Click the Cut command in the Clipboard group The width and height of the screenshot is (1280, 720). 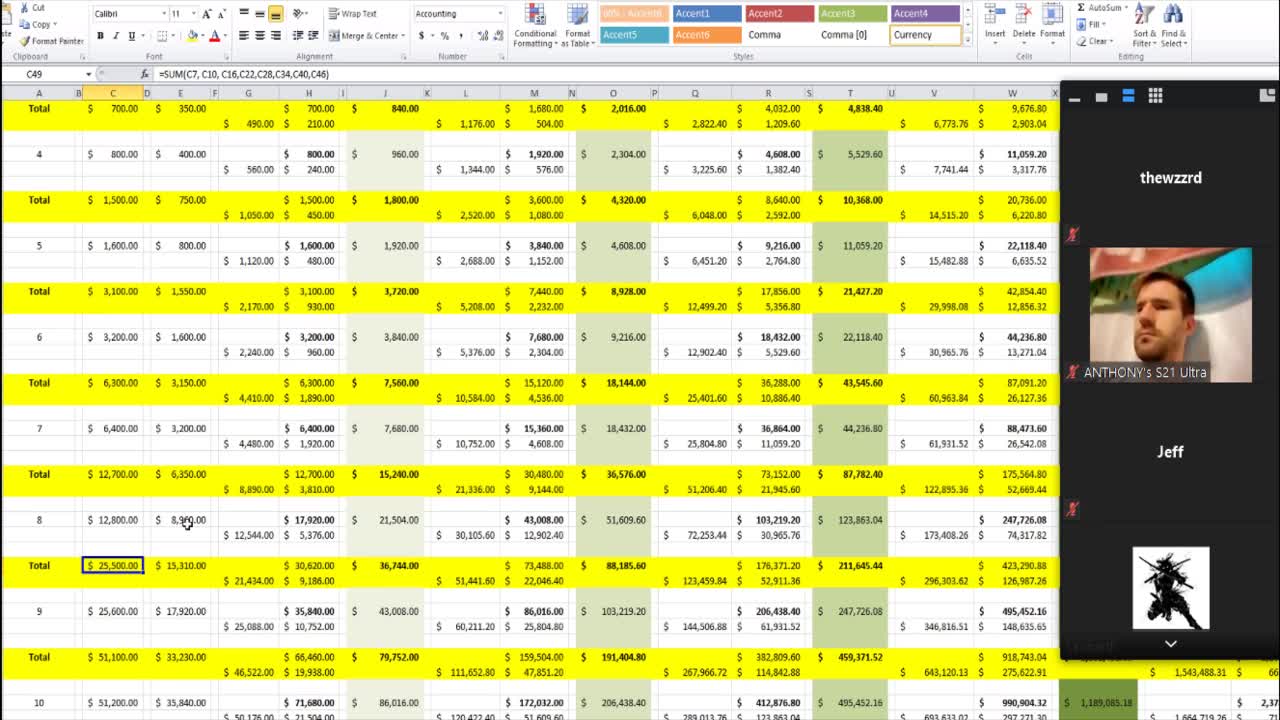(x=32, y=8)
